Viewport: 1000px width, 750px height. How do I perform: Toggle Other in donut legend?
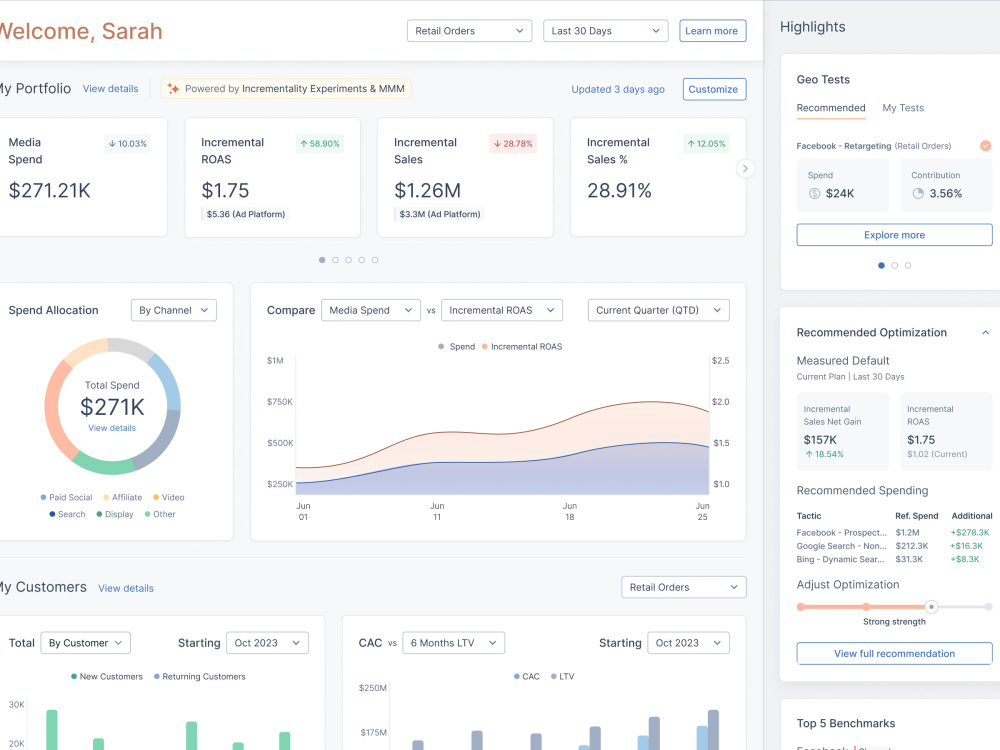(x=159, y=514)
